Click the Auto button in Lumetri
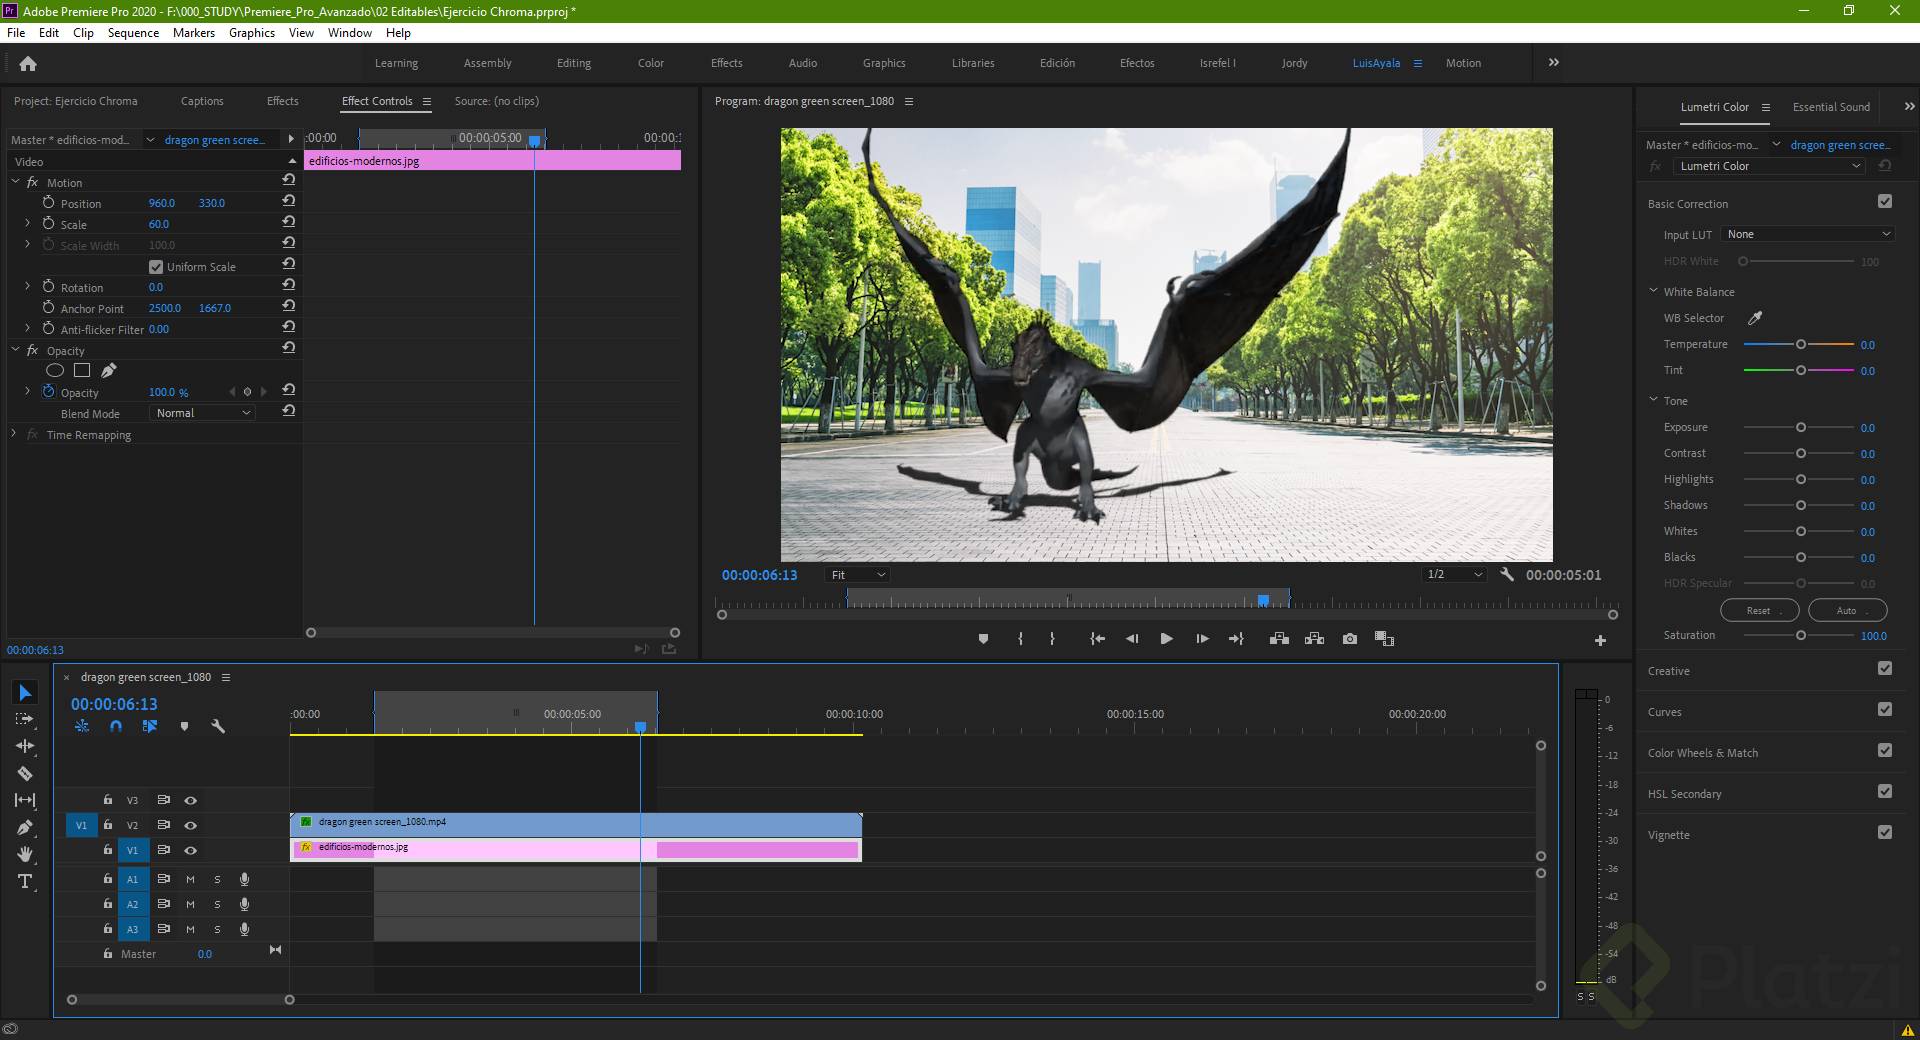The image size is (1920, 1040). pyautogui.click(x=1846, y=610)
